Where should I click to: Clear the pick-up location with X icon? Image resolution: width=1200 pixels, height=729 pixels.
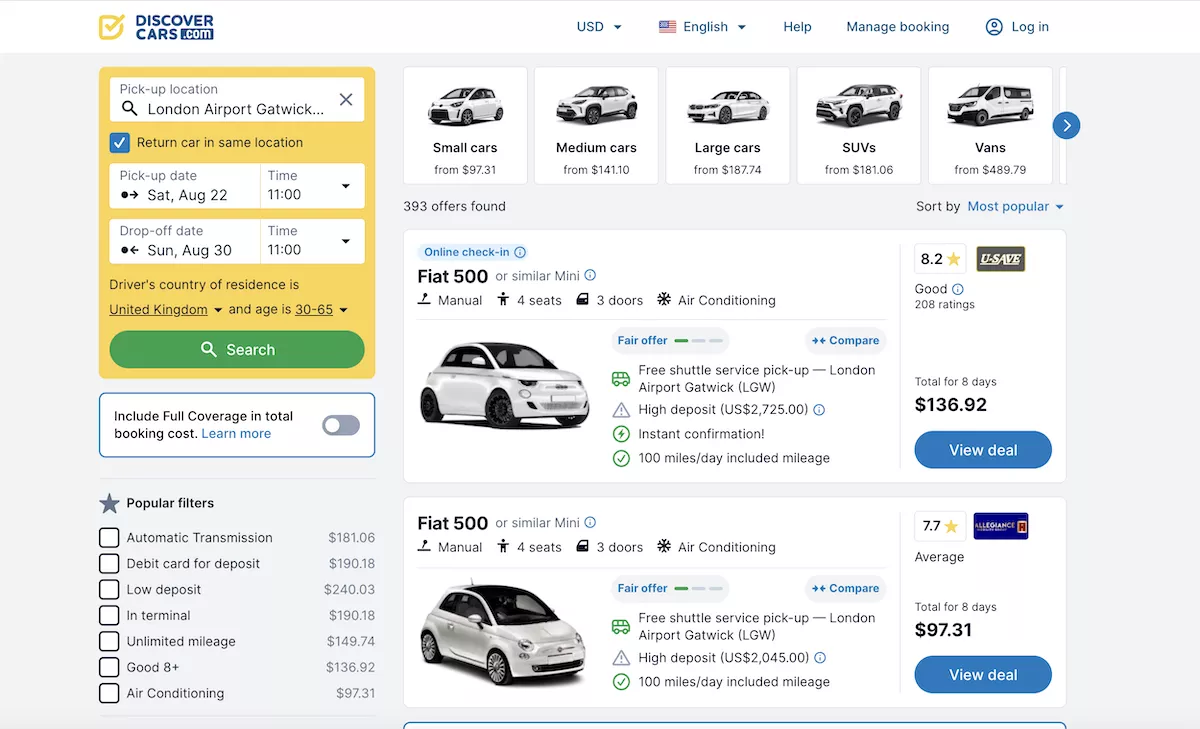[346, 100]
